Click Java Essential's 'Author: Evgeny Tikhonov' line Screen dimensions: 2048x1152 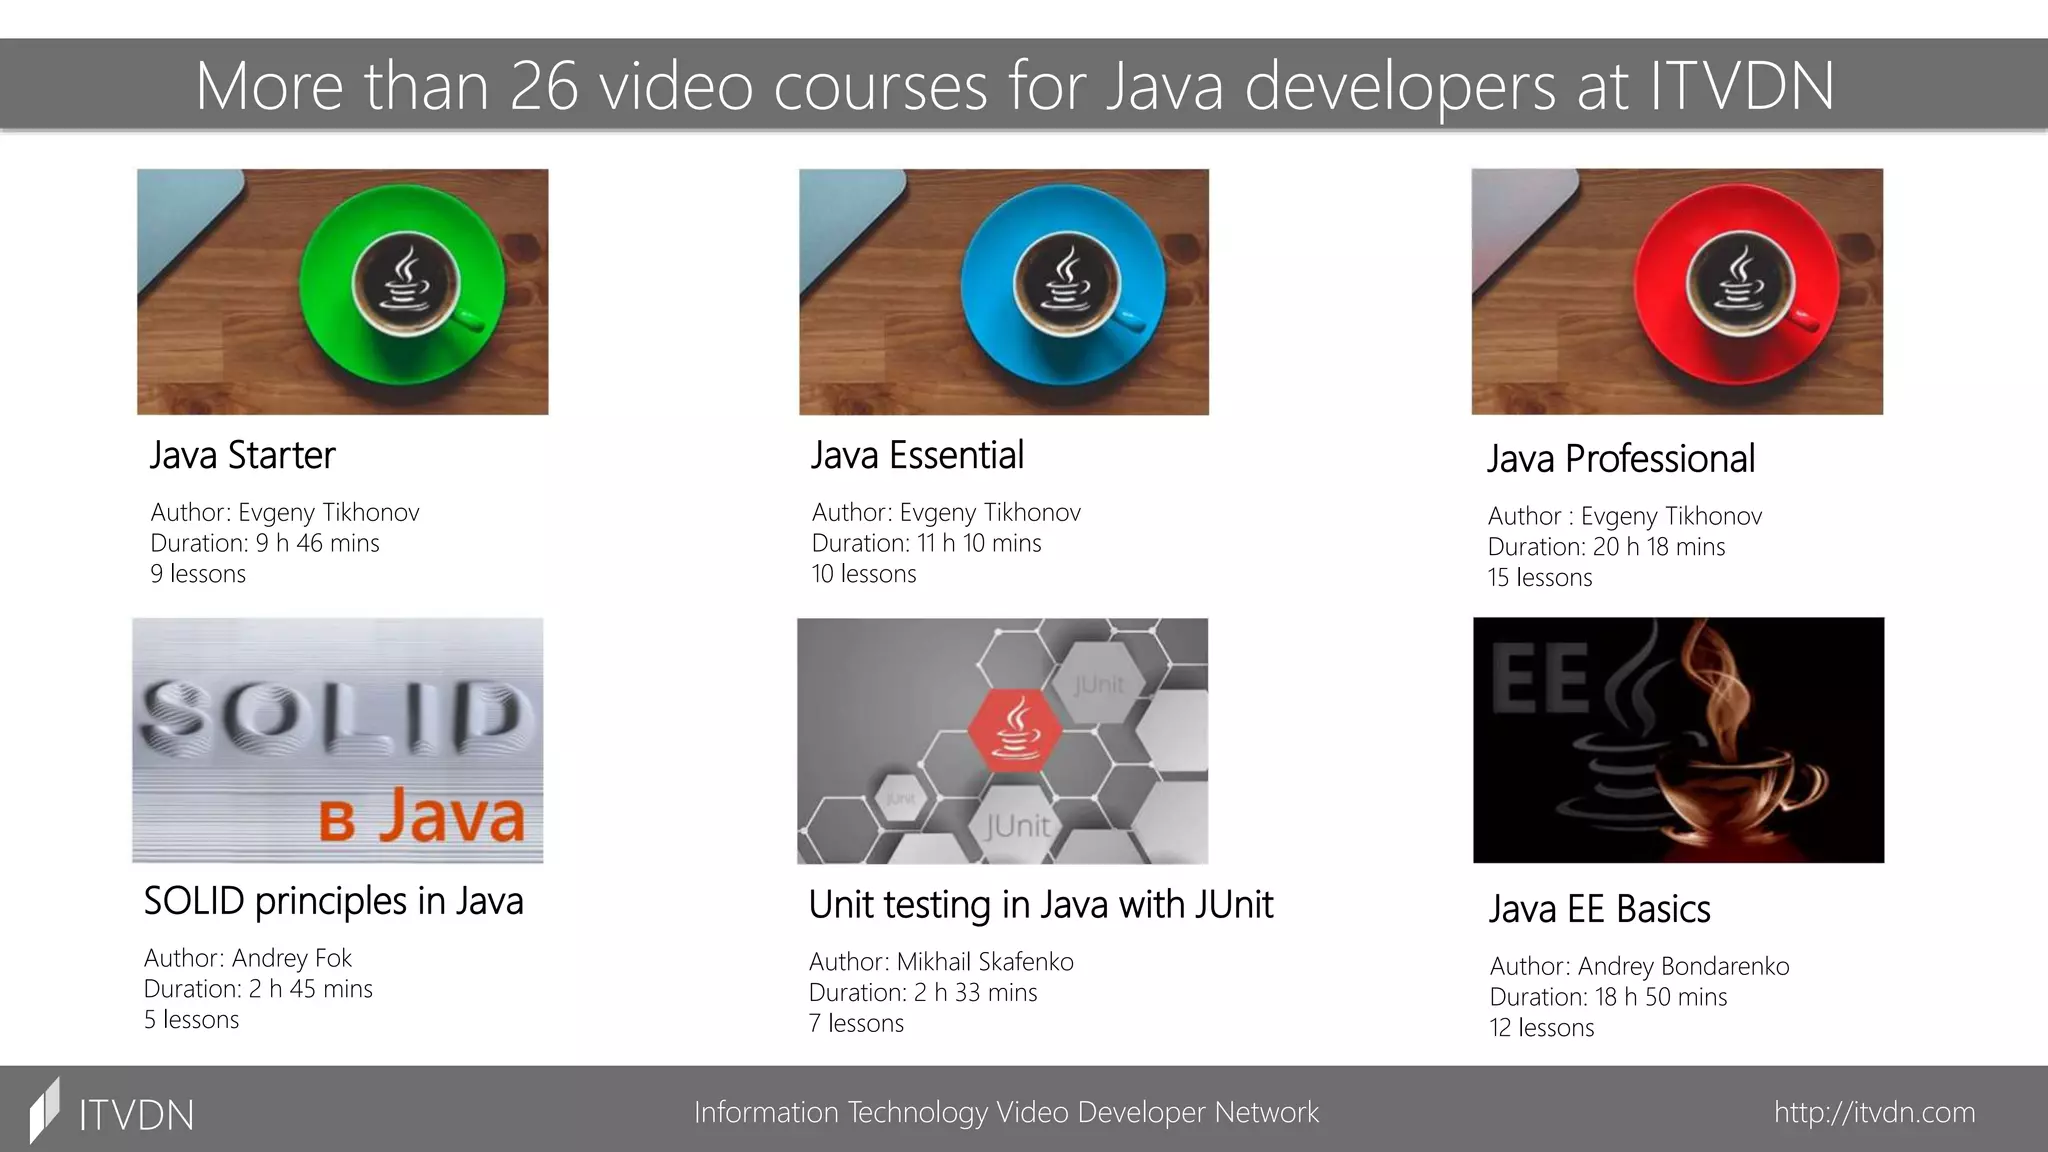coord(946,513)
